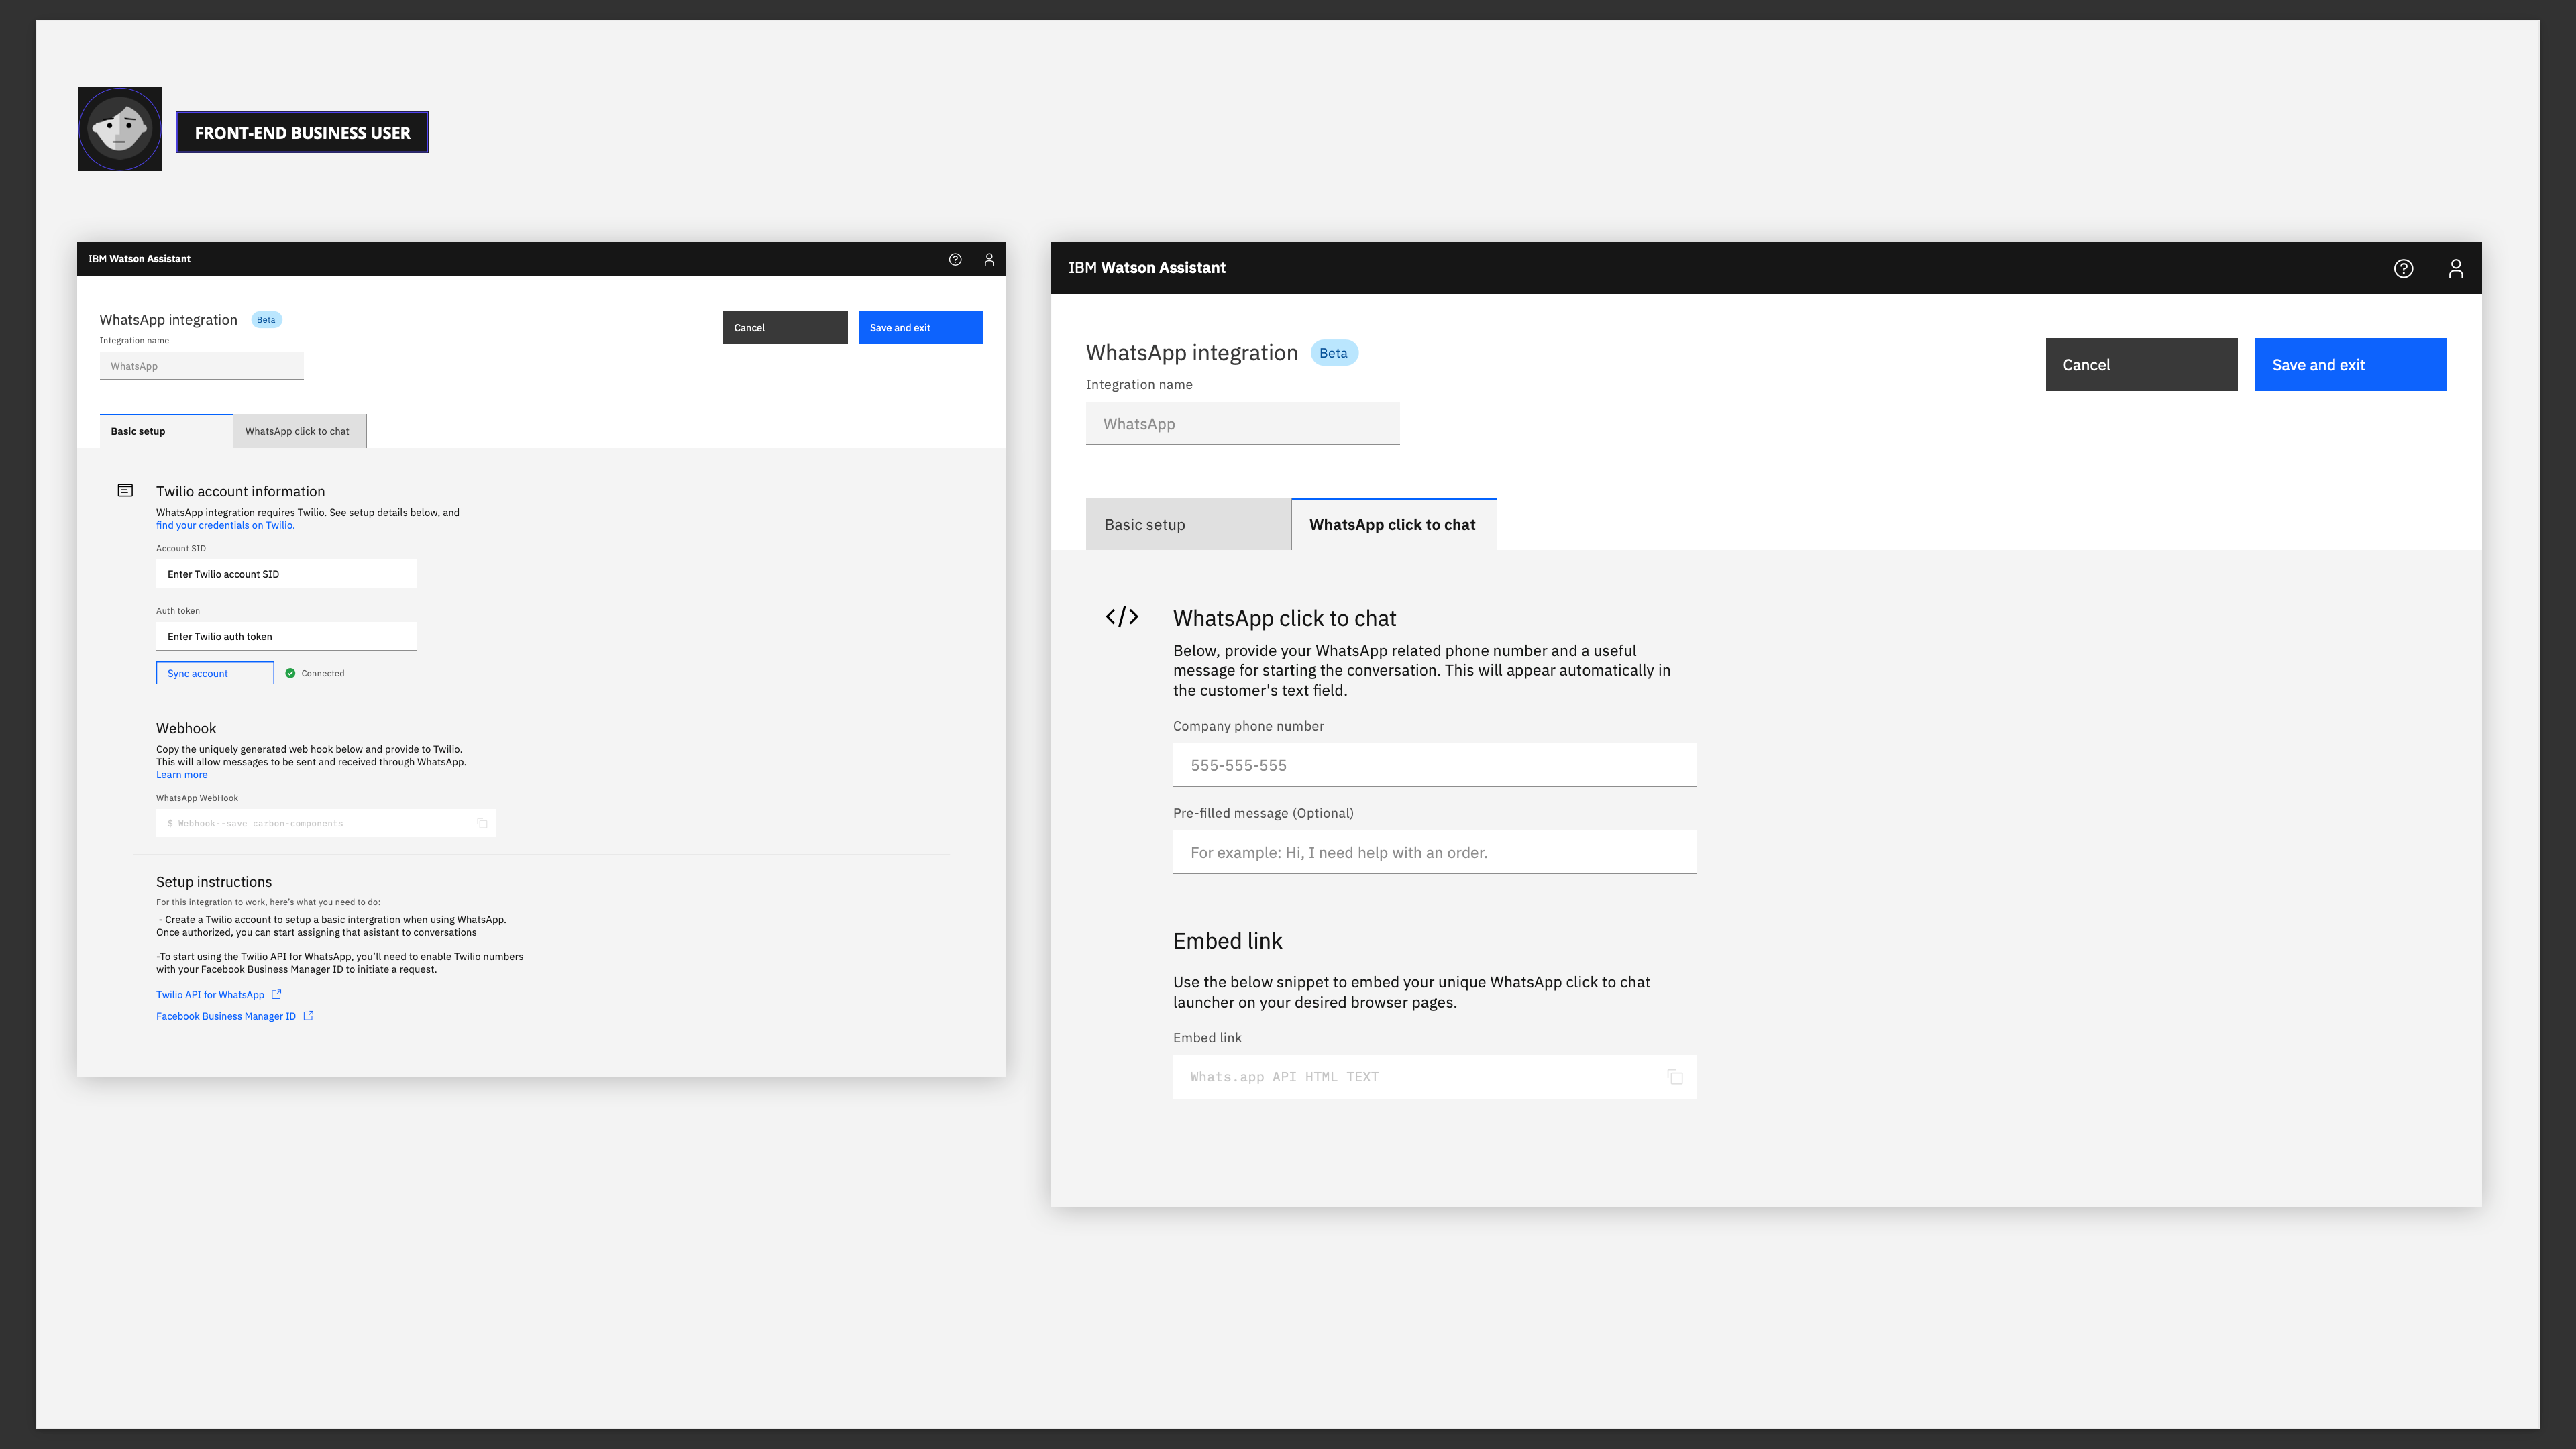The image size is (2576, 1449).
Task: Click the Webhook heading
Action: (x=186, y=728)
